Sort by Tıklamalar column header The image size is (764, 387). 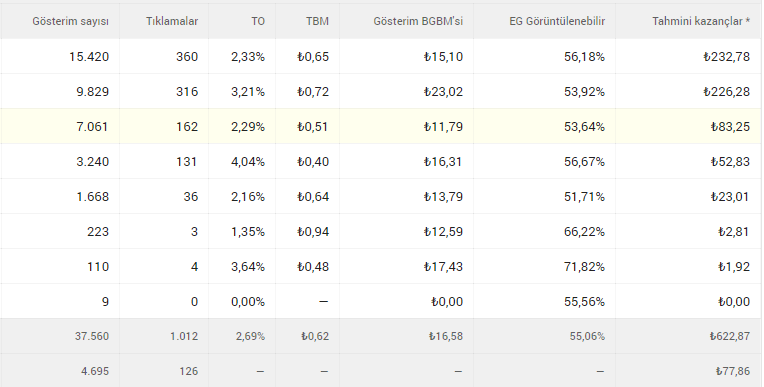172,21
